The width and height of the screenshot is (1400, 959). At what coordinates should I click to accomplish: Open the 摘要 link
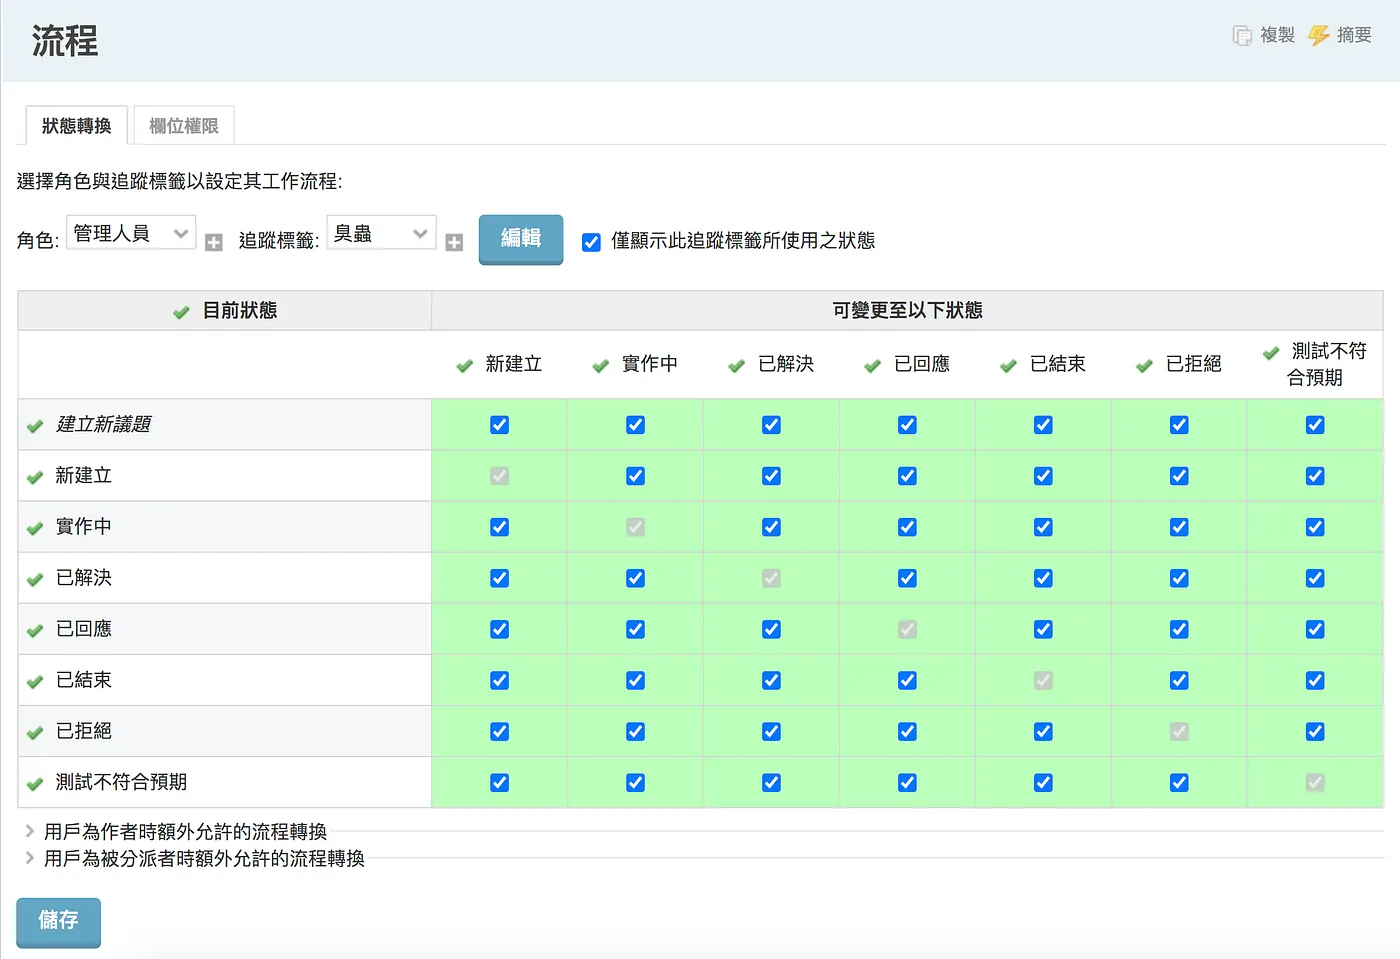[1354, 35]
